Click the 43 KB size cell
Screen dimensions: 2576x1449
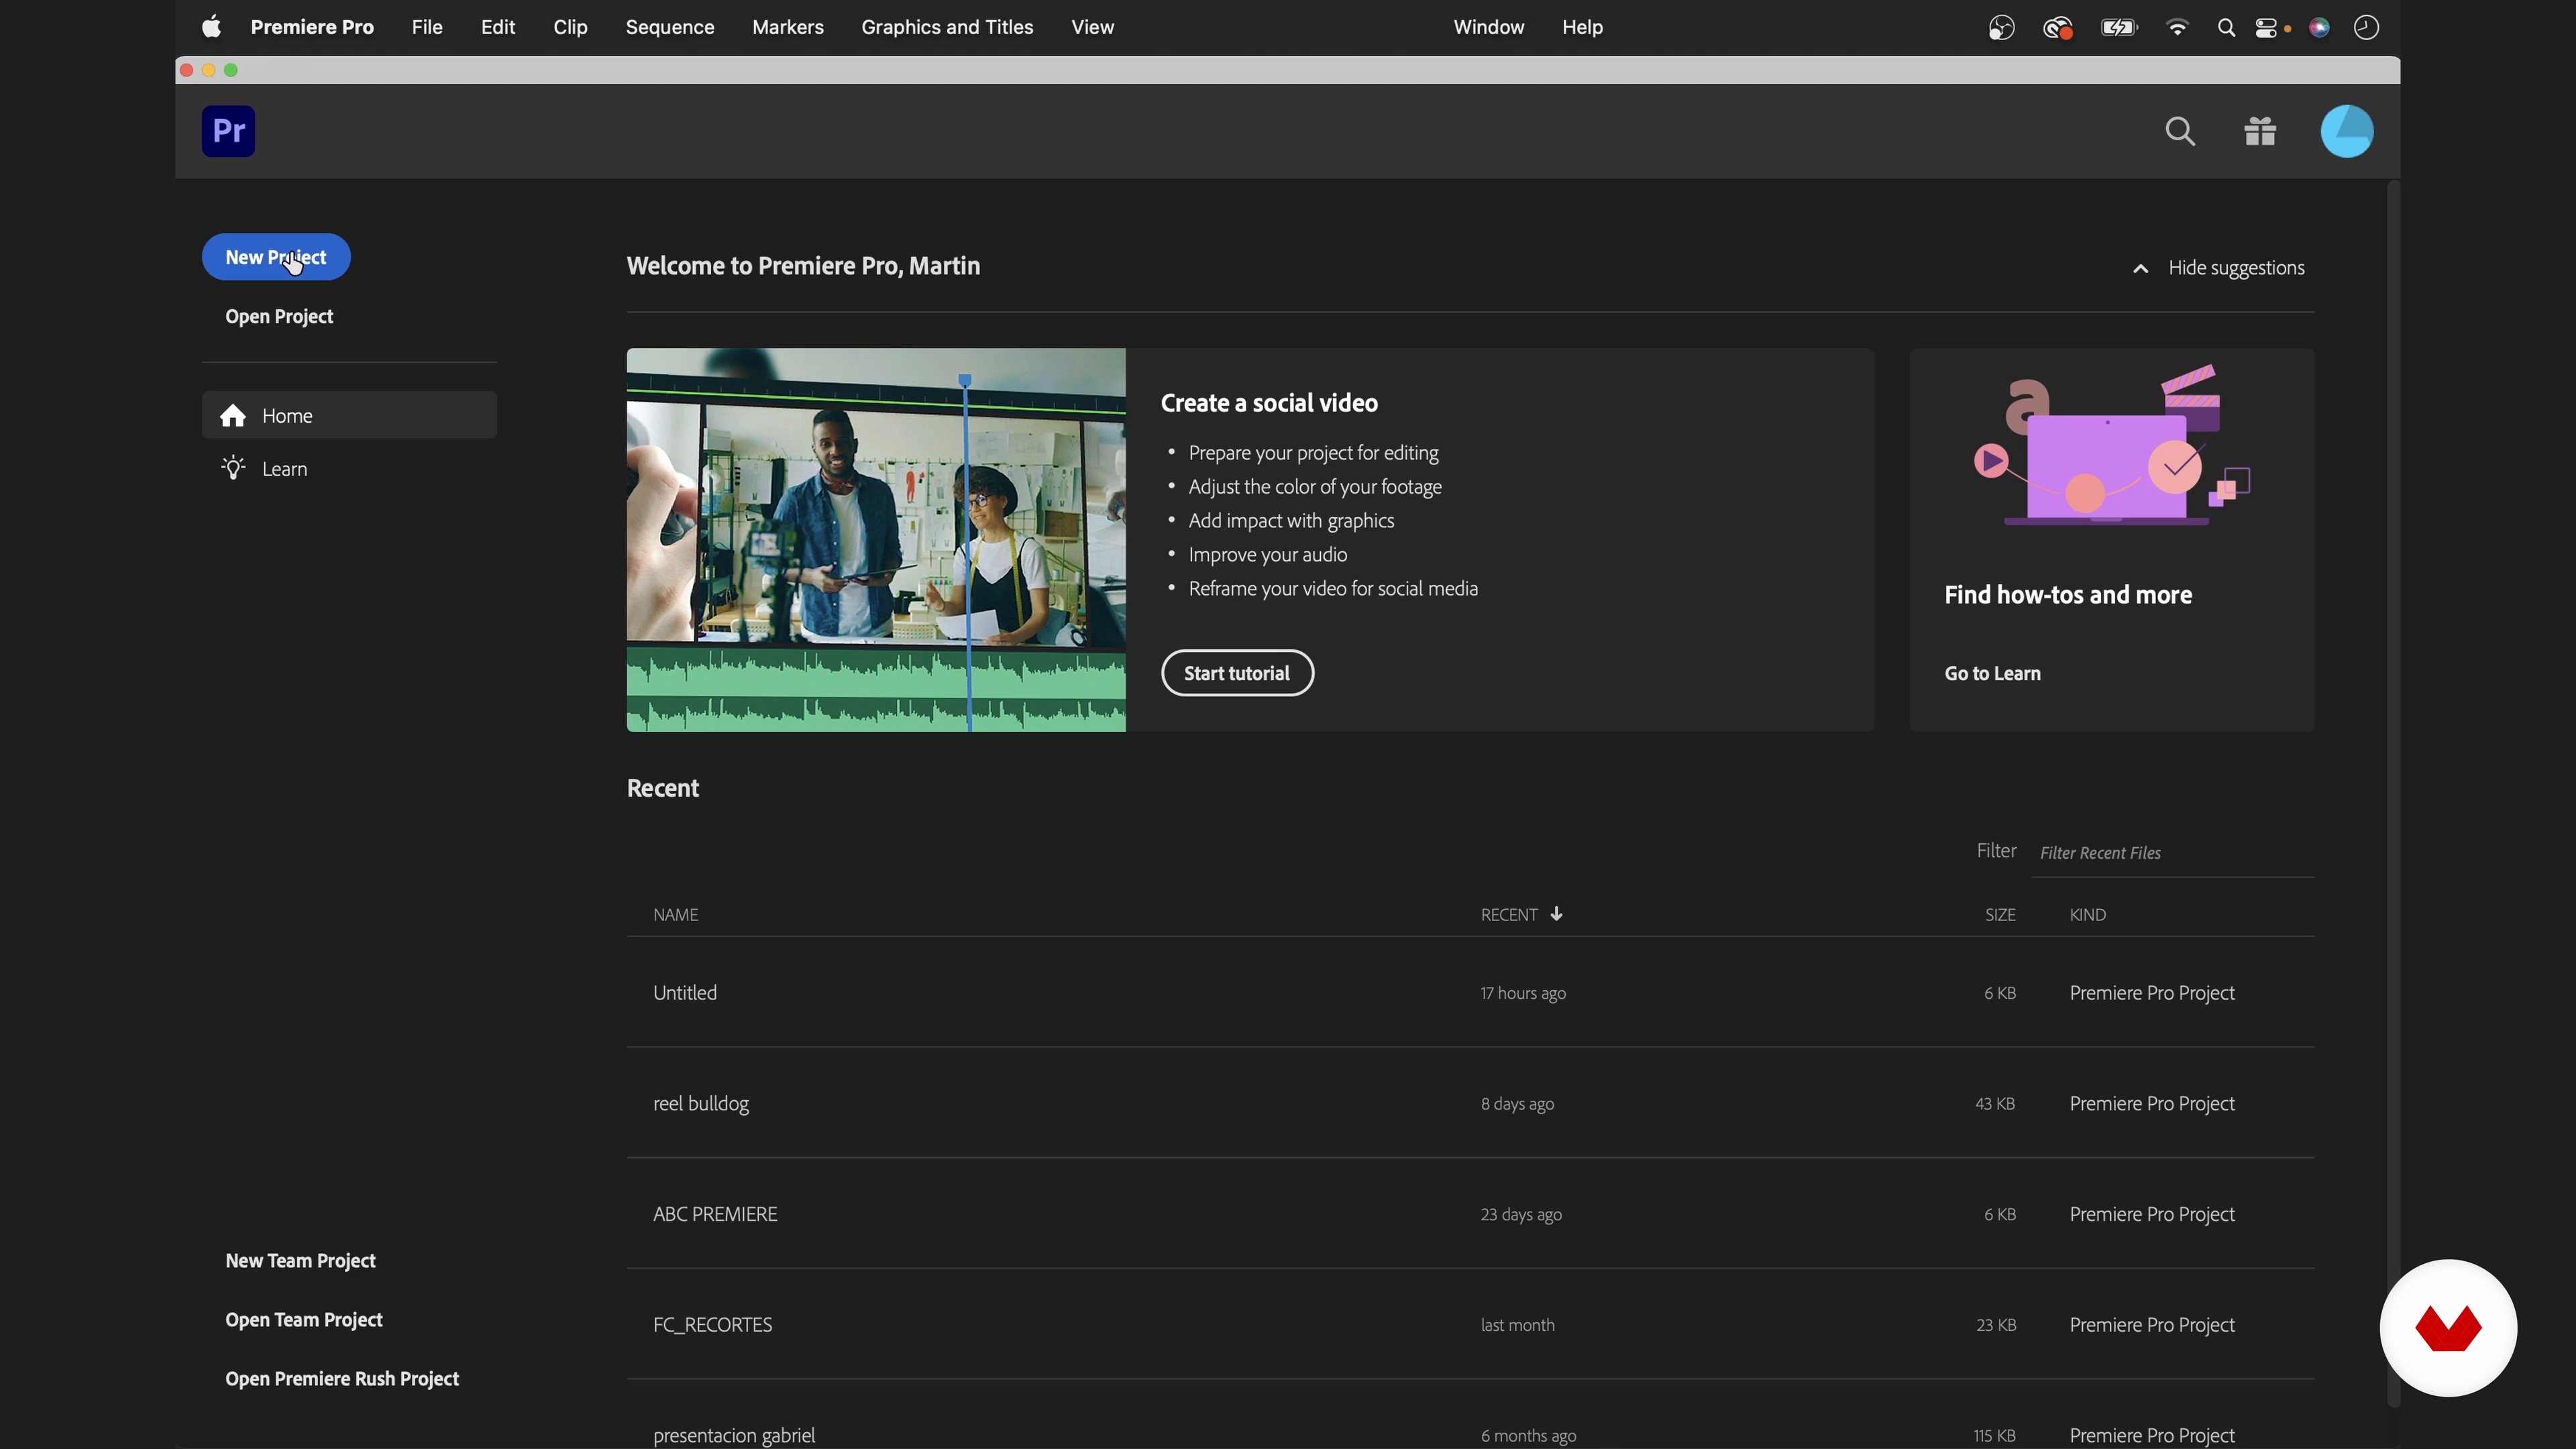pos(1995,1103)
